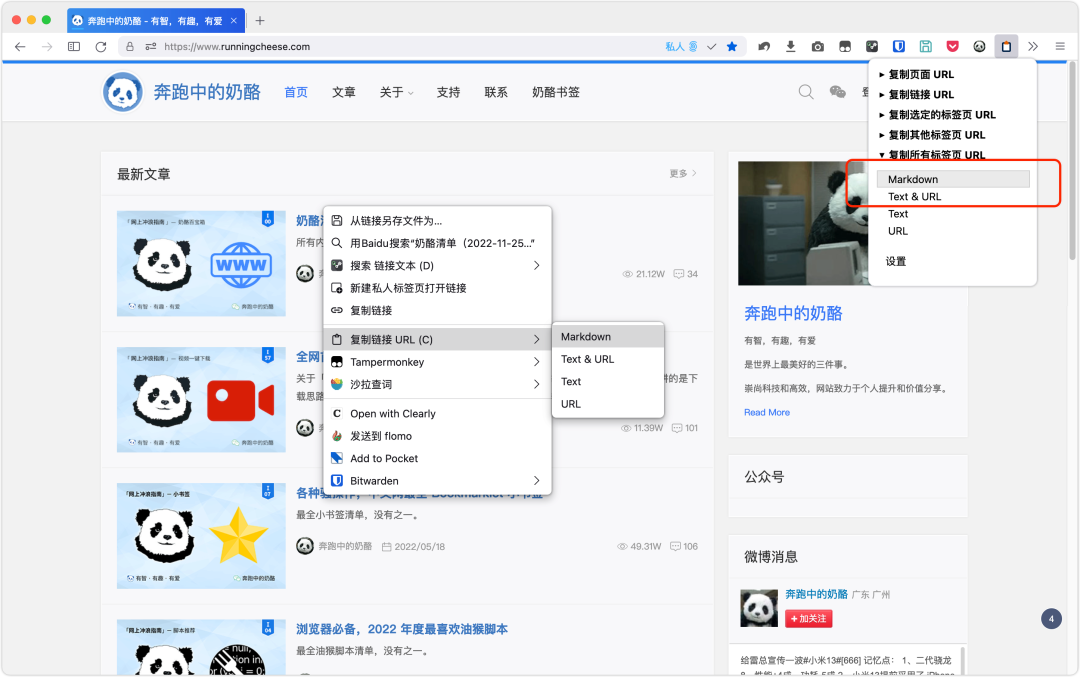Click the blue bookmark star
Image resolution: width=1080 pixels, height=677 pixels.
(732, 47)
